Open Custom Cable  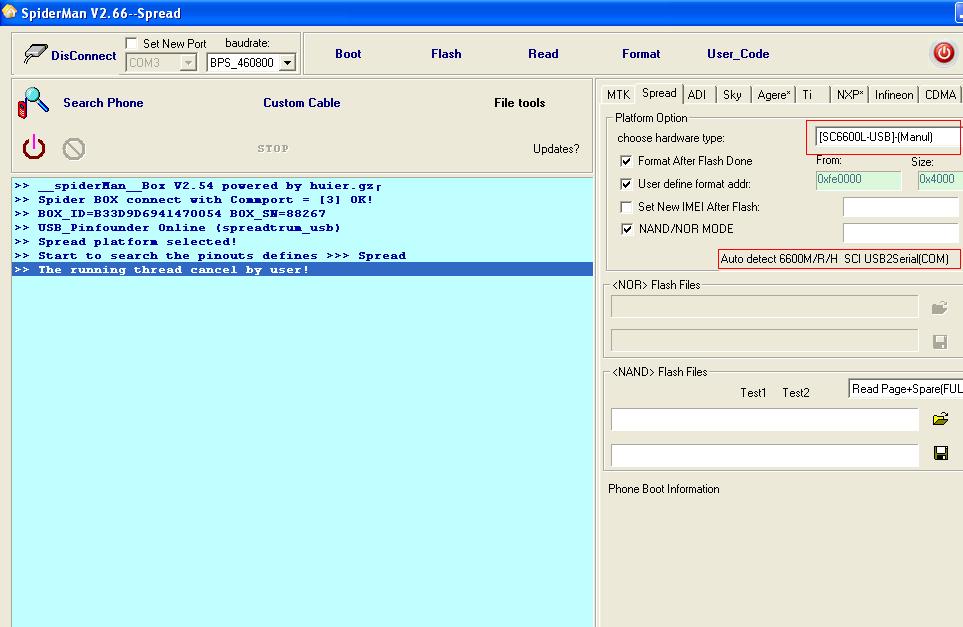(x=302, y=103)
